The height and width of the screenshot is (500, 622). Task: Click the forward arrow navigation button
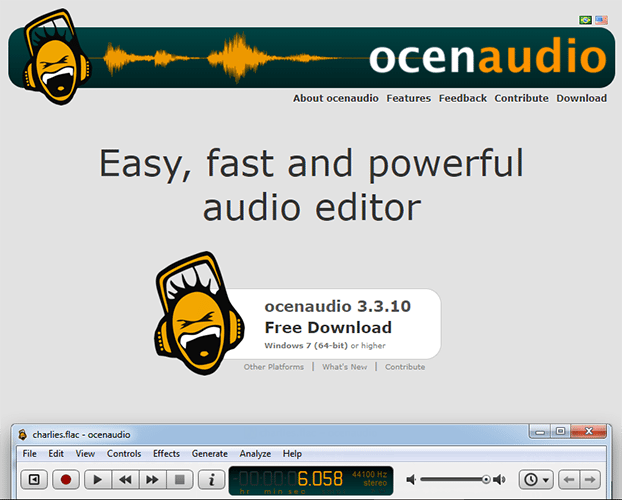590,480
